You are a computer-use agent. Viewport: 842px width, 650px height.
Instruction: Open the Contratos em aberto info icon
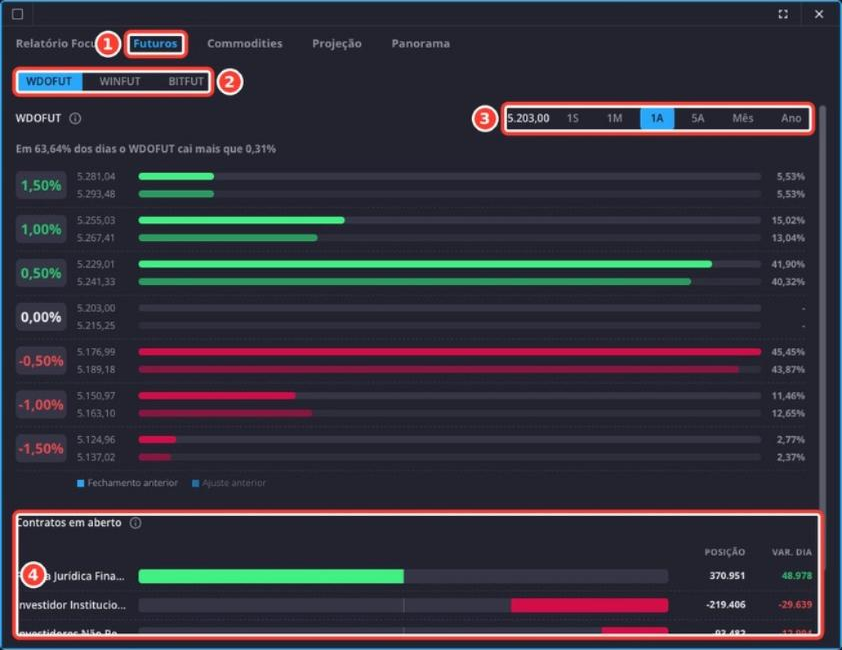tap(135, 523)
